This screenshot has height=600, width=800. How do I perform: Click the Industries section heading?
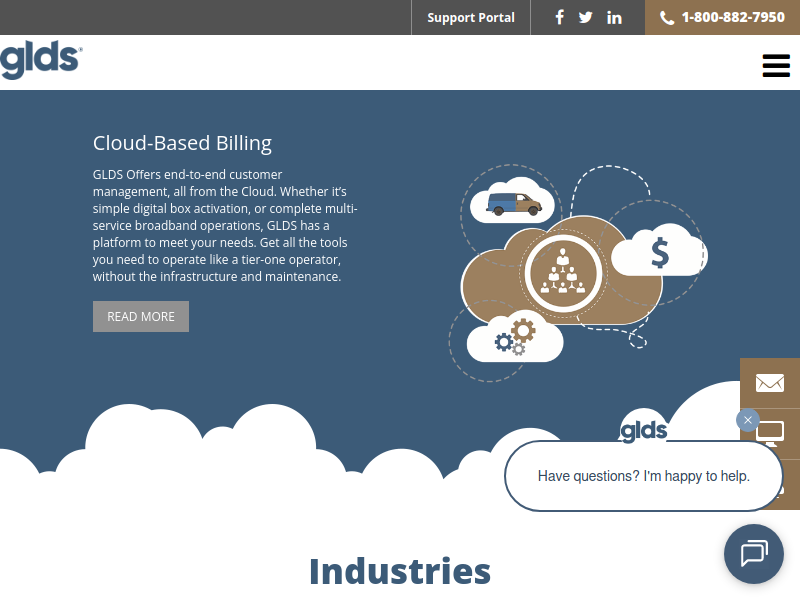(x=399, y=571)
